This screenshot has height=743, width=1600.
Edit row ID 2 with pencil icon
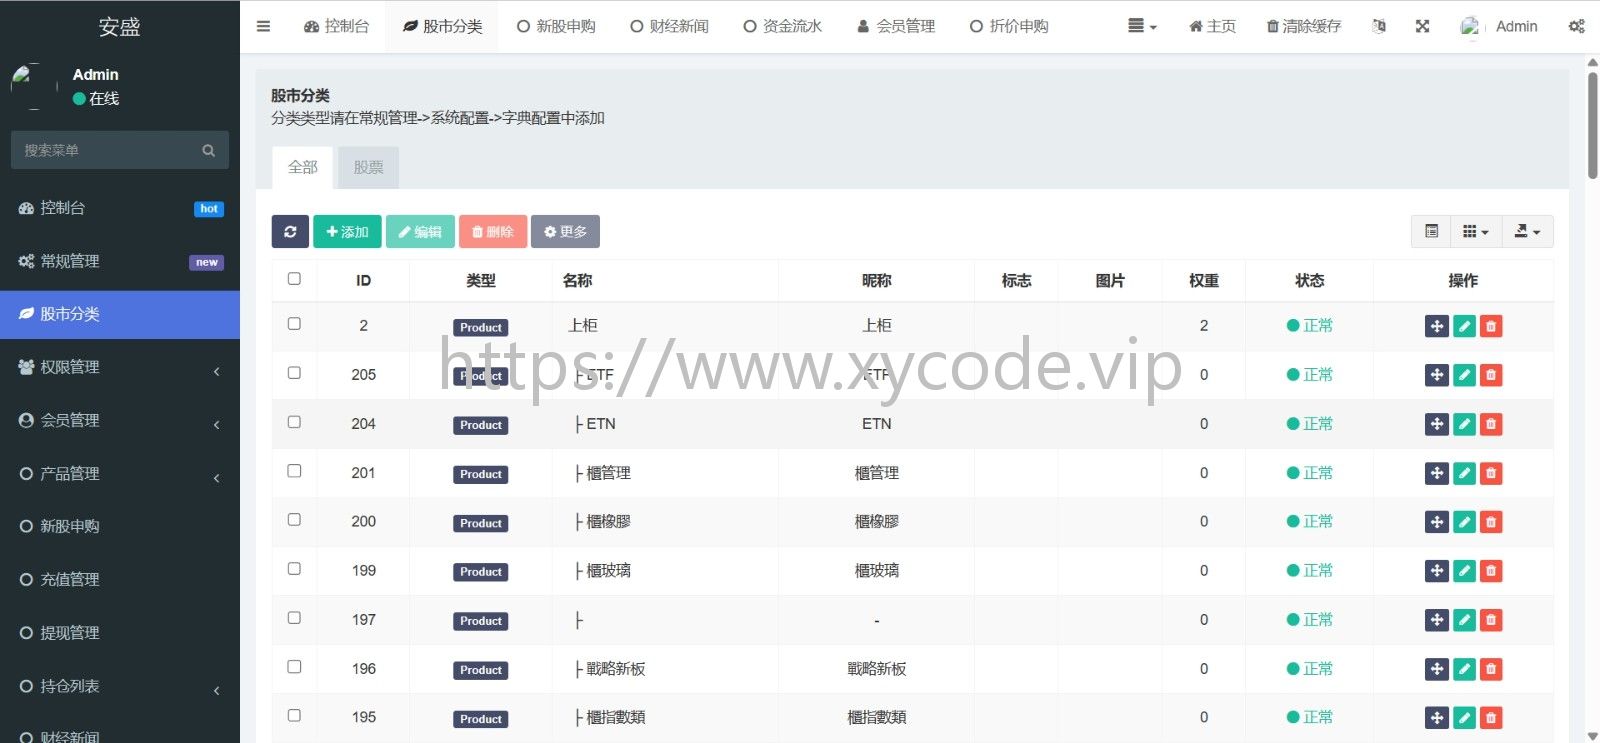point(1464,326)
